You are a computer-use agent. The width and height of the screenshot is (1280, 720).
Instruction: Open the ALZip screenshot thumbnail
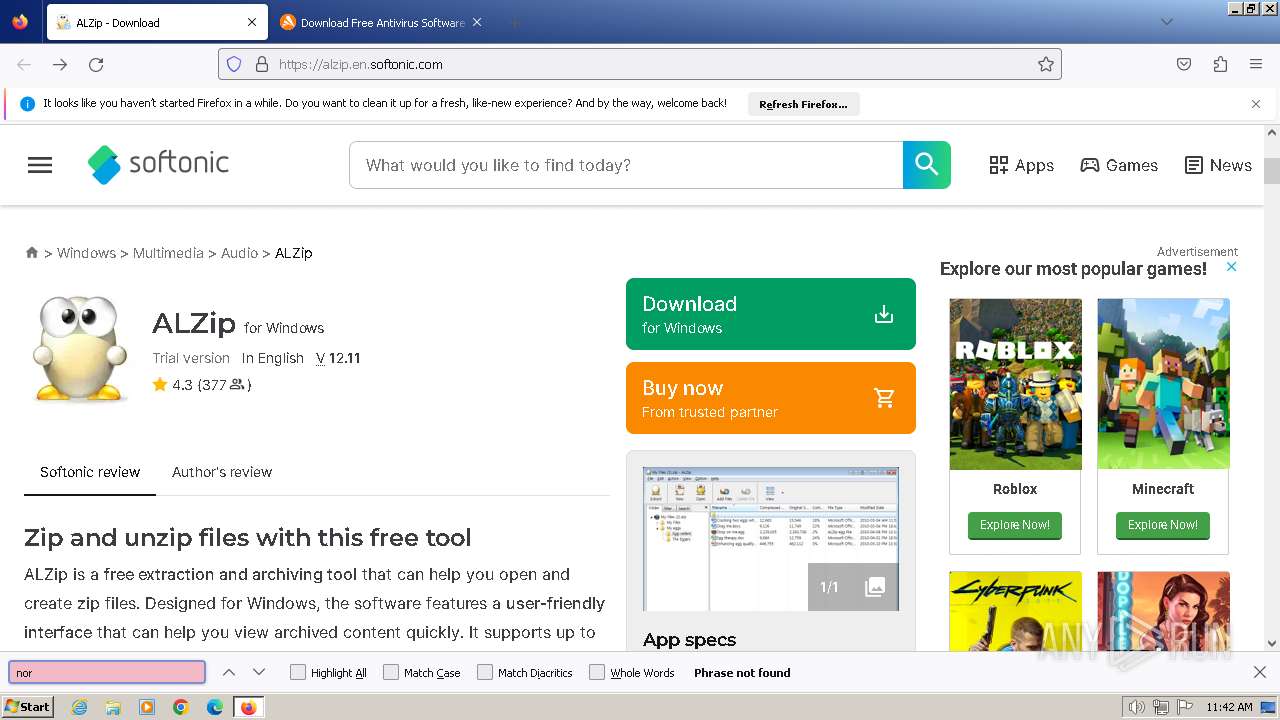tap(771, 539)
